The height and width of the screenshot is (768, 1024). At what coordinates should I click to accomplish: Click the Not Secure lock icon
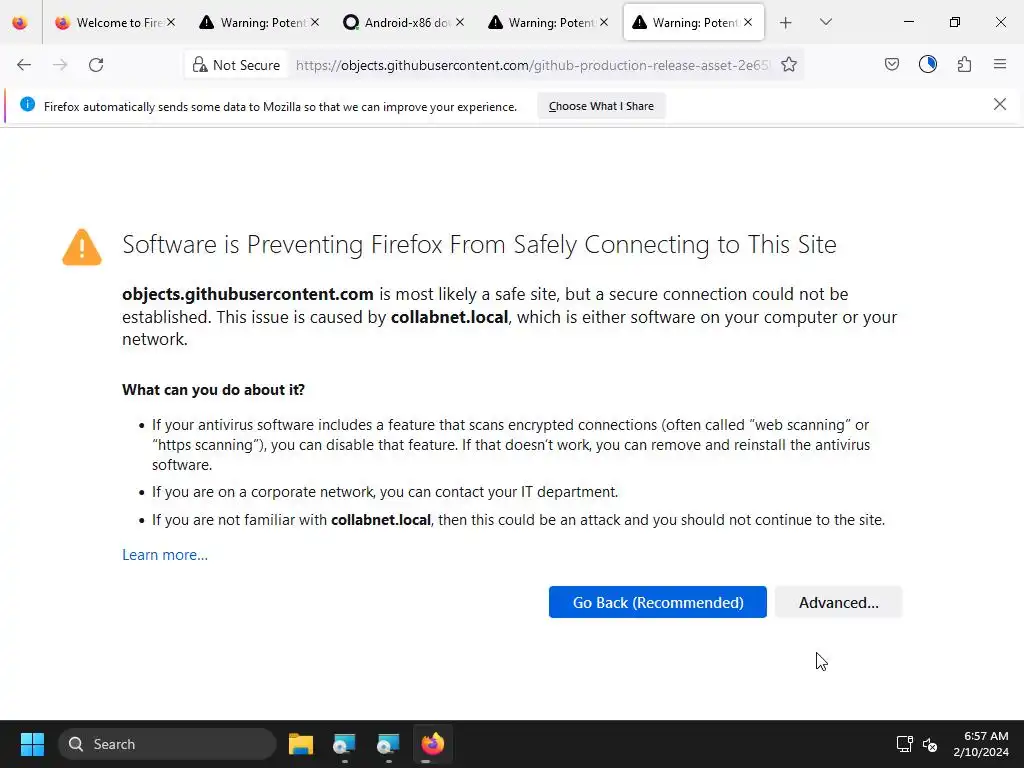[200, 65]
